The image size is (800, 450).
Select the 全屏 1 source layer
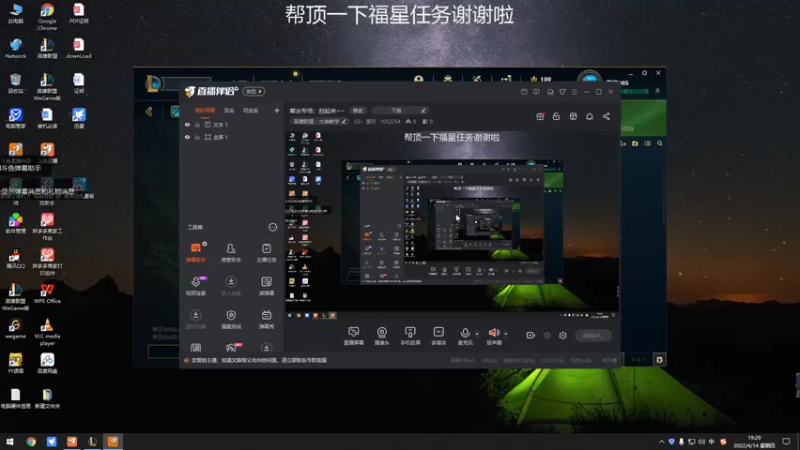tap(220, 137)
